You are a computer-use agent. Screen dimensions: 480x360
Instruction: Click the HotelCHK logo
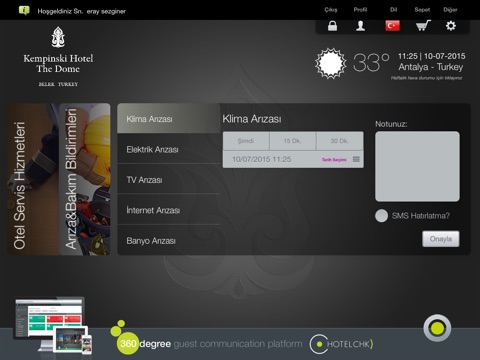(x=341, y=344)
